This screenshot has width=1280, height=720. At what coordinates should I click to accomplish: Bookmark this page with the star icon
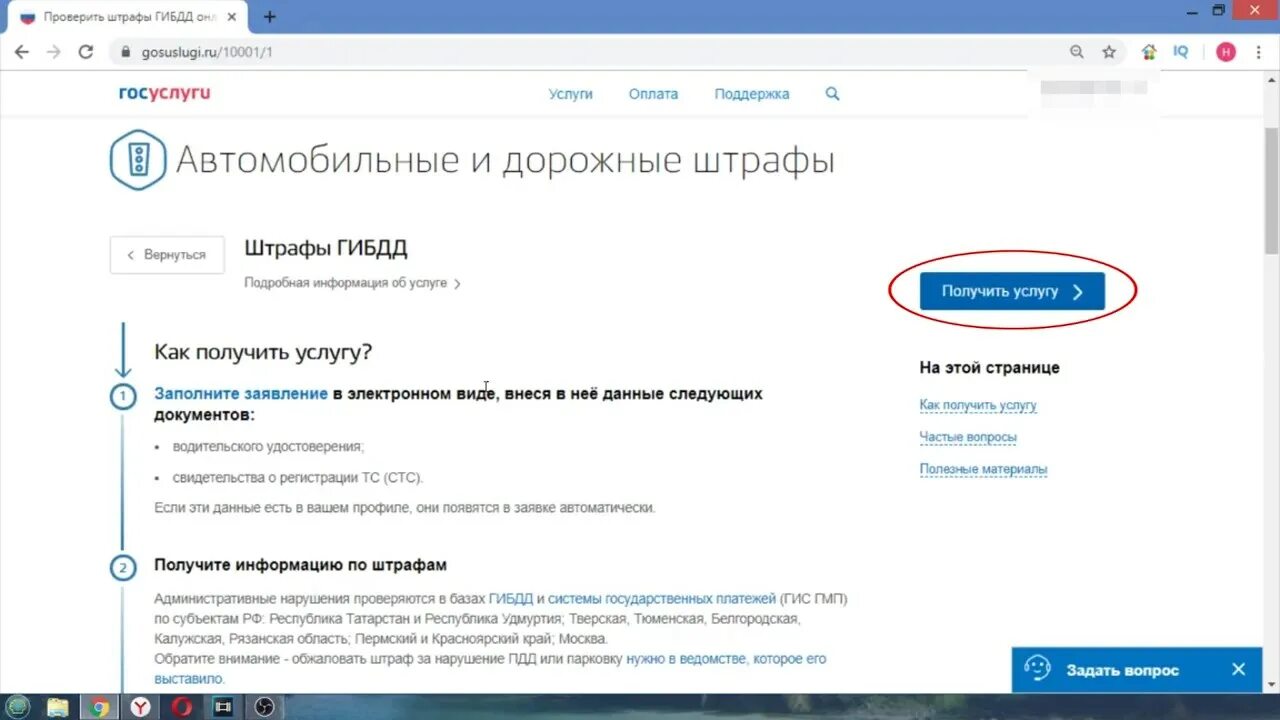tap(1109, 52)
